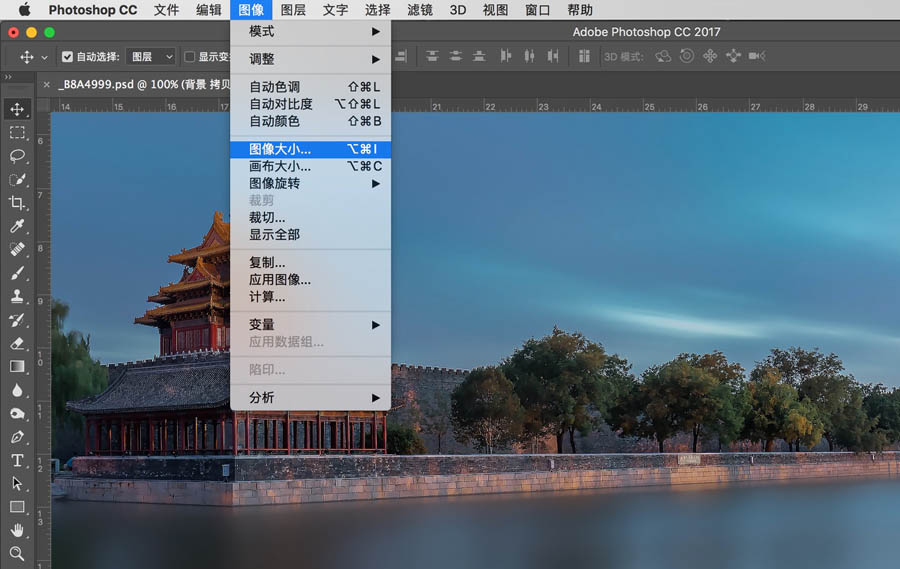Click the auto-align layers icon
The image size is (900, 569).
coord(584,56)
